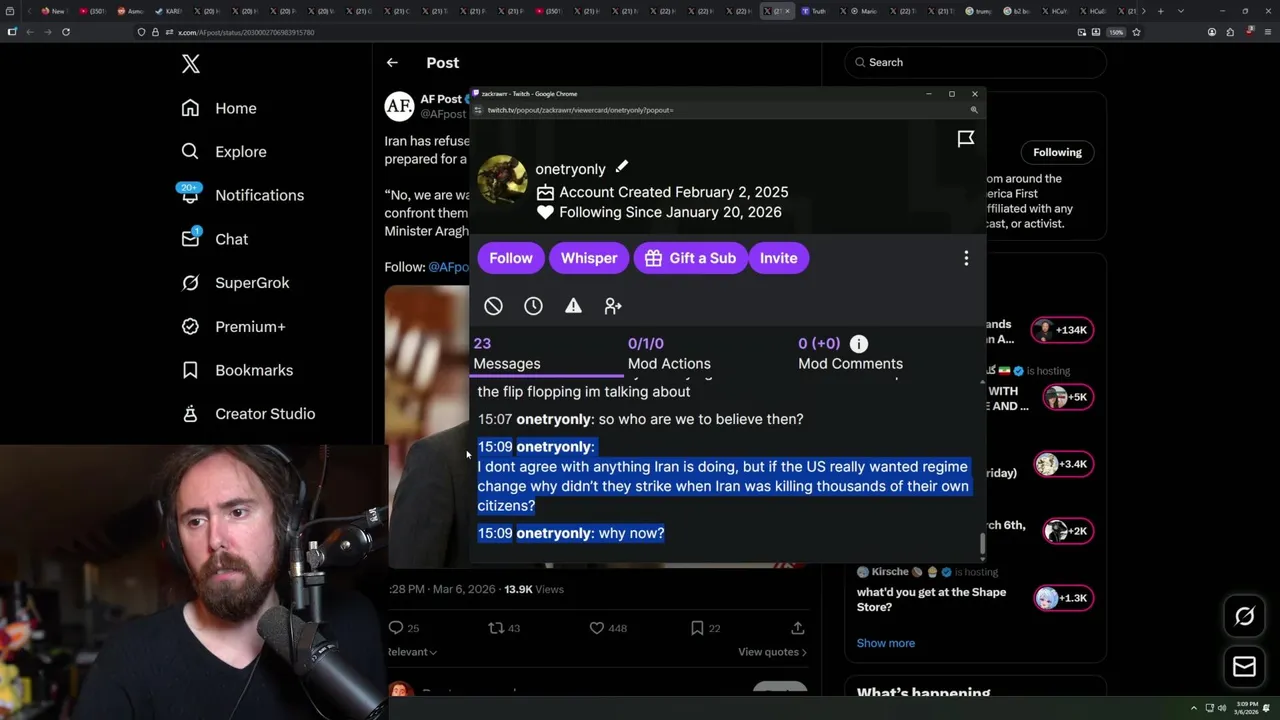
Task: Click the warn user triangle icon
Action: (573, 306)
